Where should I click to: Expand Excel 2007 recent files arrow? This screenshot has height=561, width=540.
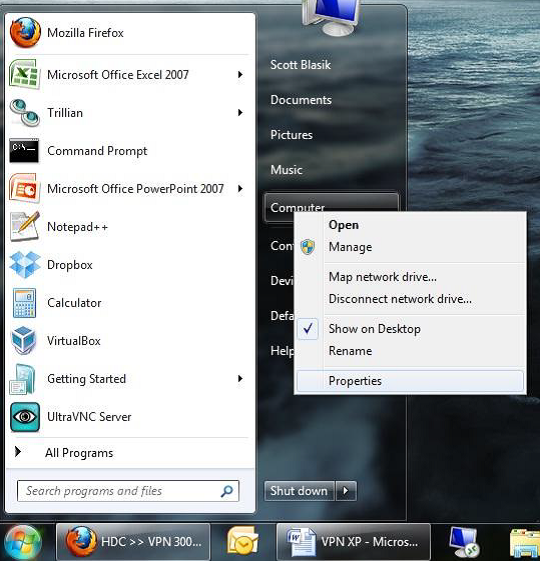[240, 74]
